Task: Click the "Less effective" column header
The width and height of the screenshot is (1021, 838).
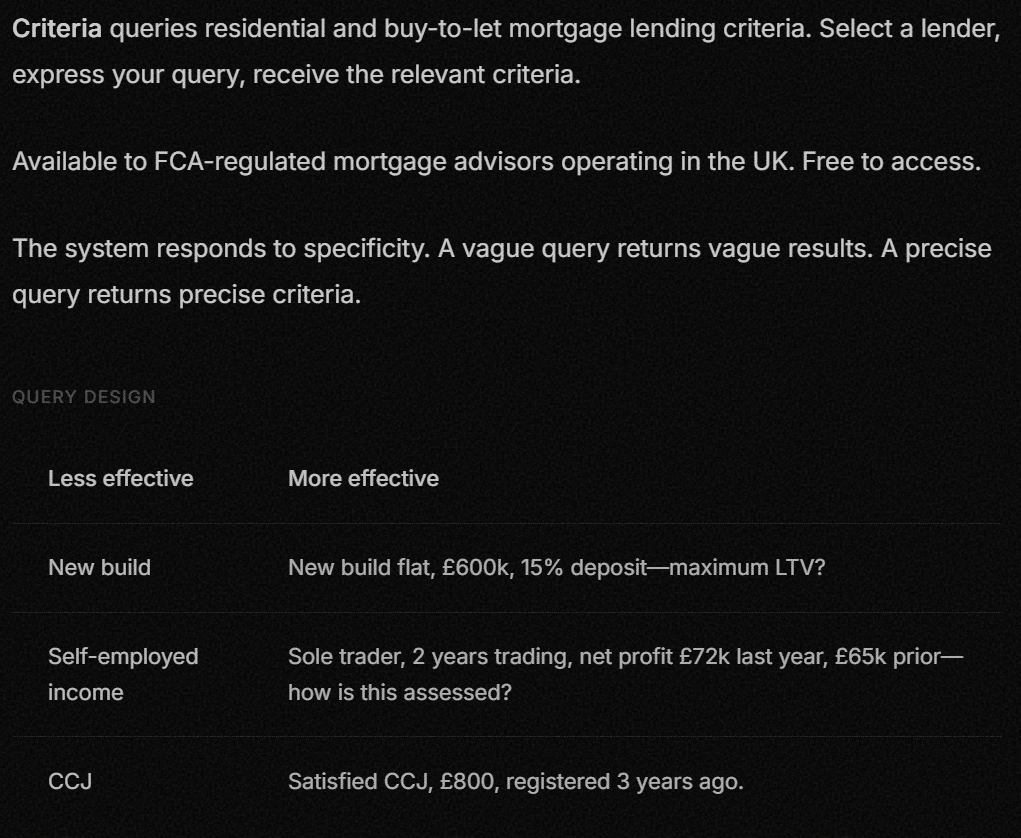Action: (x=120, y=478)
